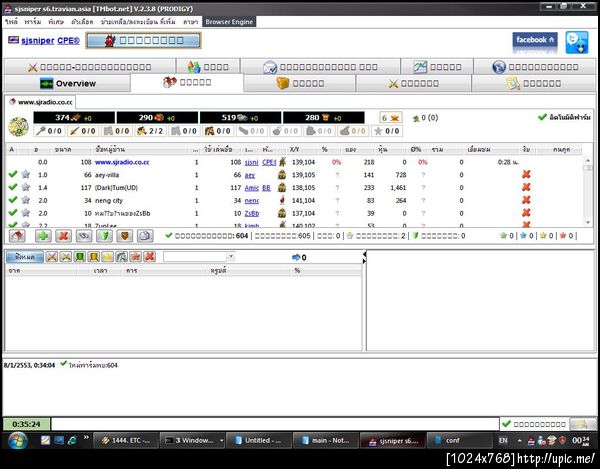The image size is (600, 469).
Task: Switch to the tab with the treasure chest icon
Action: click(x=300, y=83)
